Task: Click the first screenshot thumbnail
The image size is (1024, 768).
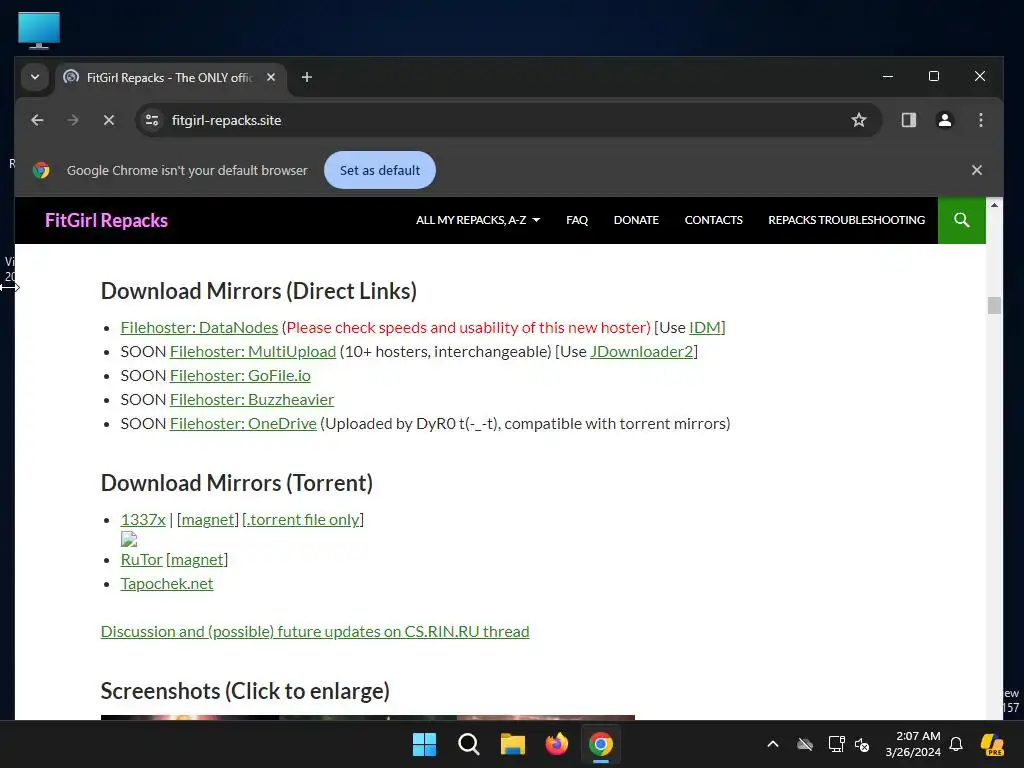Action: click(190, 718)
